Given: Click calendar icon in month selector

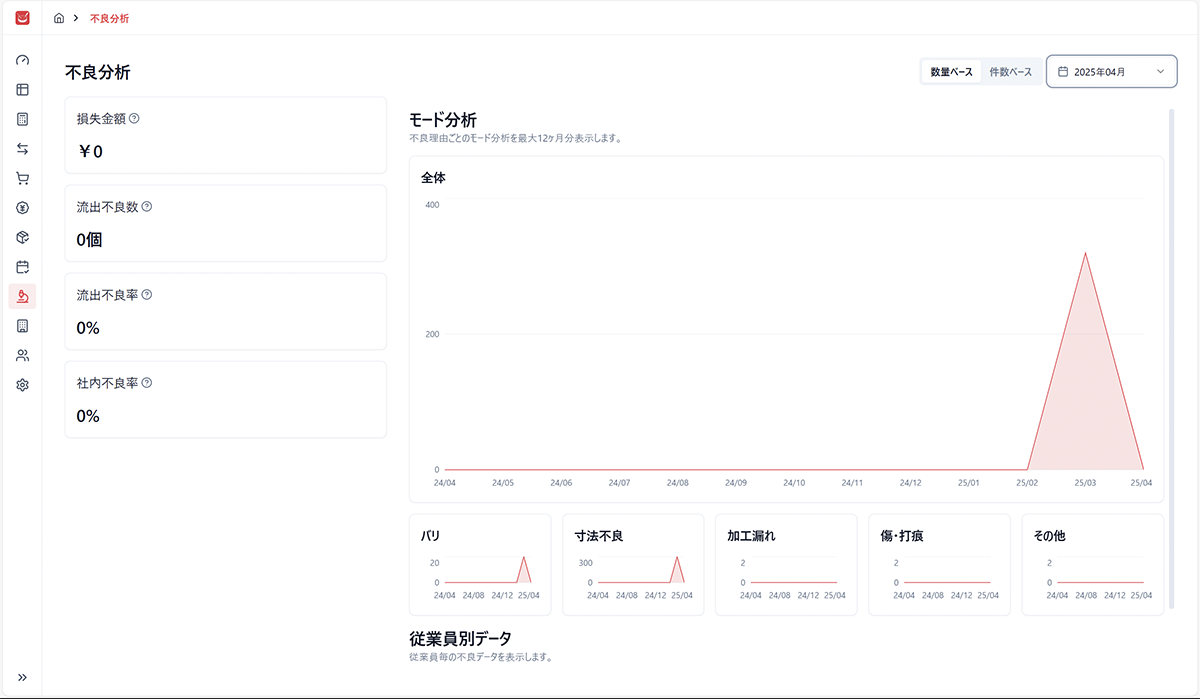Looking at the screenshot, I should [1063, 72].
